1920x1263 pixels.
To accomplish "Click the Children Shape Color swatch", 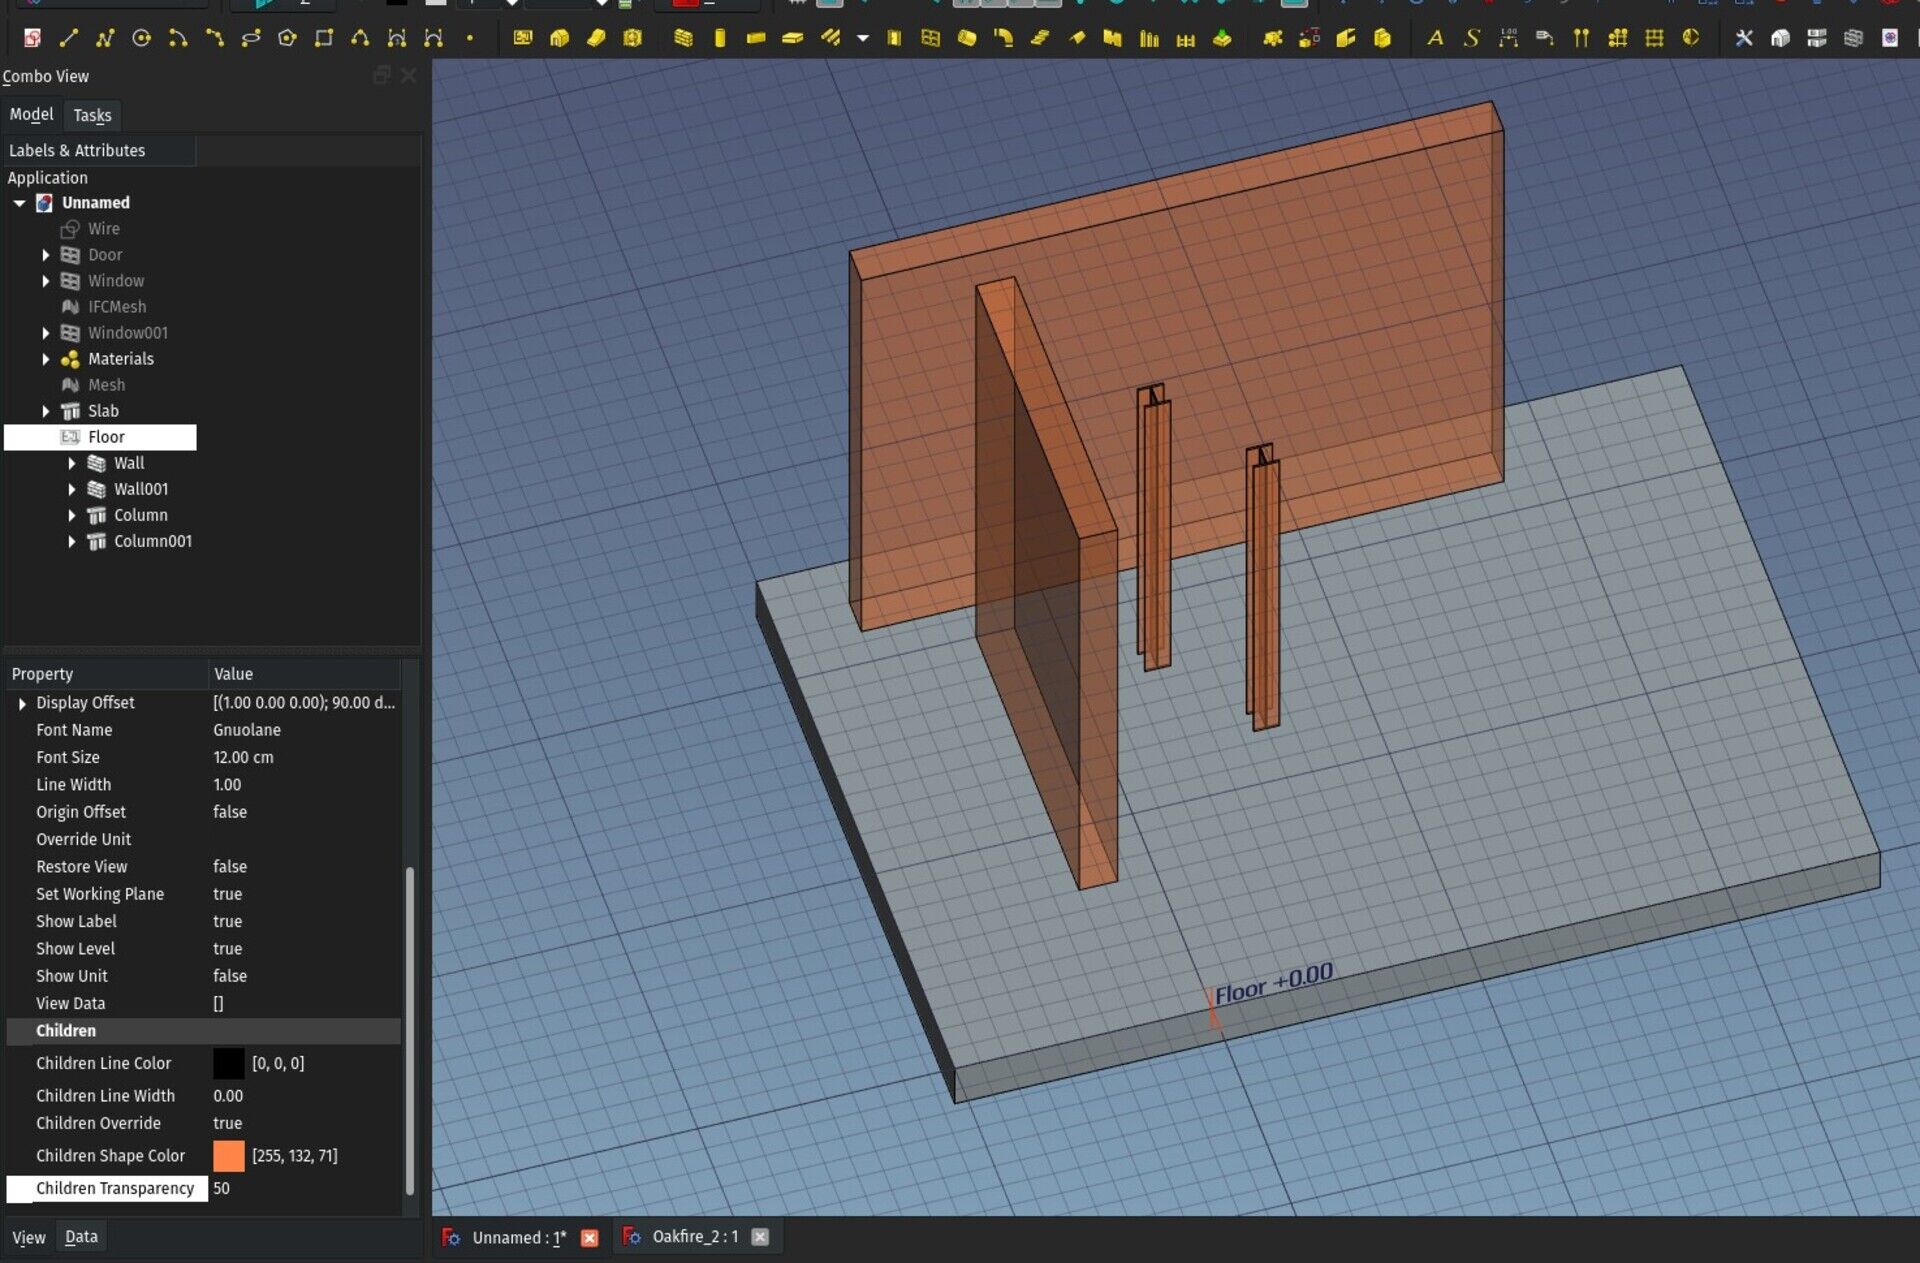I will (228, 1156).
